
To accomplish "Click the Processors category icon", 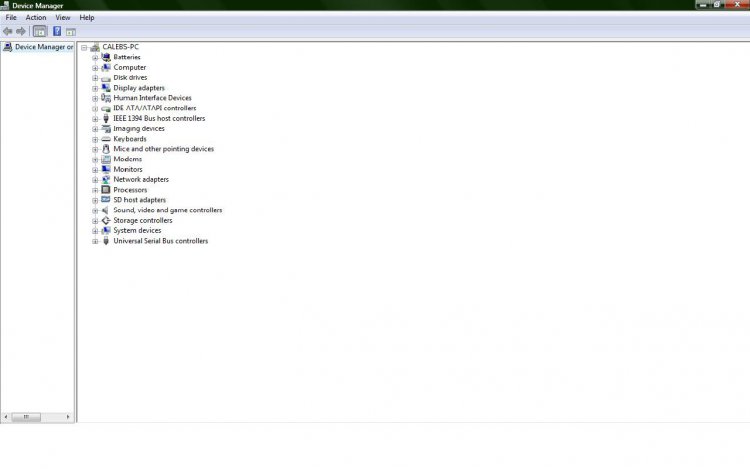I will tap(106, 190).
